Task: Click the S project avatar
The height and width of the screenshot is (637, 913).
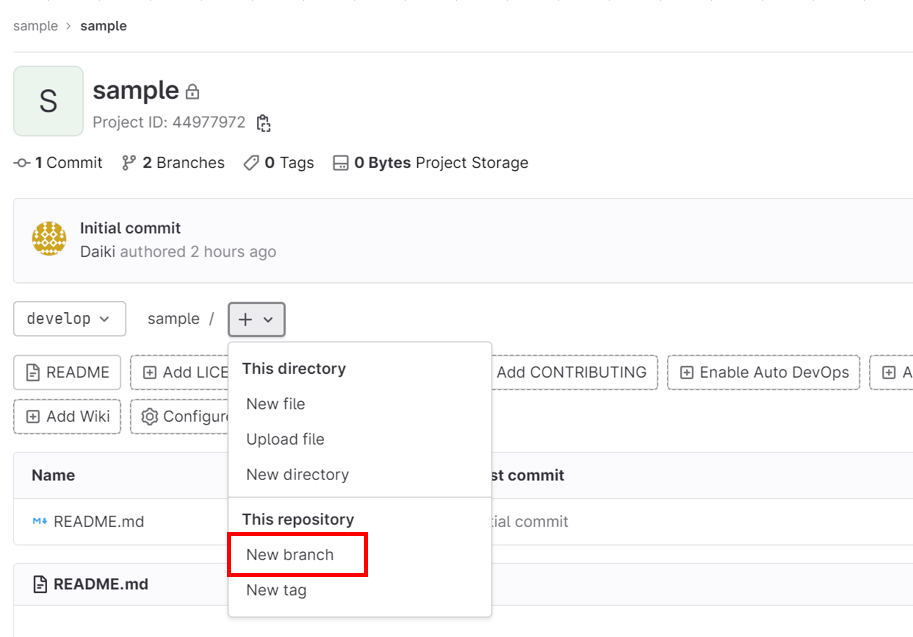Action: click(x=47, y=100)
